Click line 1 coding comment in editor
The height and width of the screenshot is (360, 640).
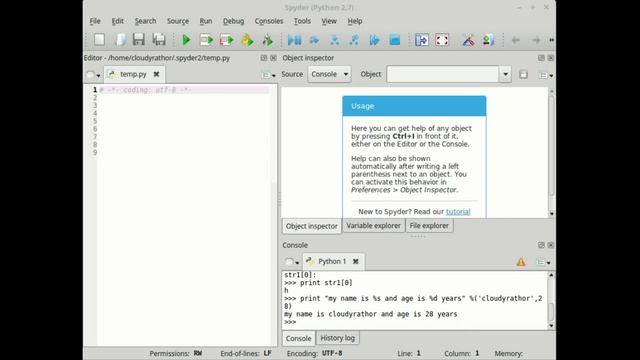point(146,90)
